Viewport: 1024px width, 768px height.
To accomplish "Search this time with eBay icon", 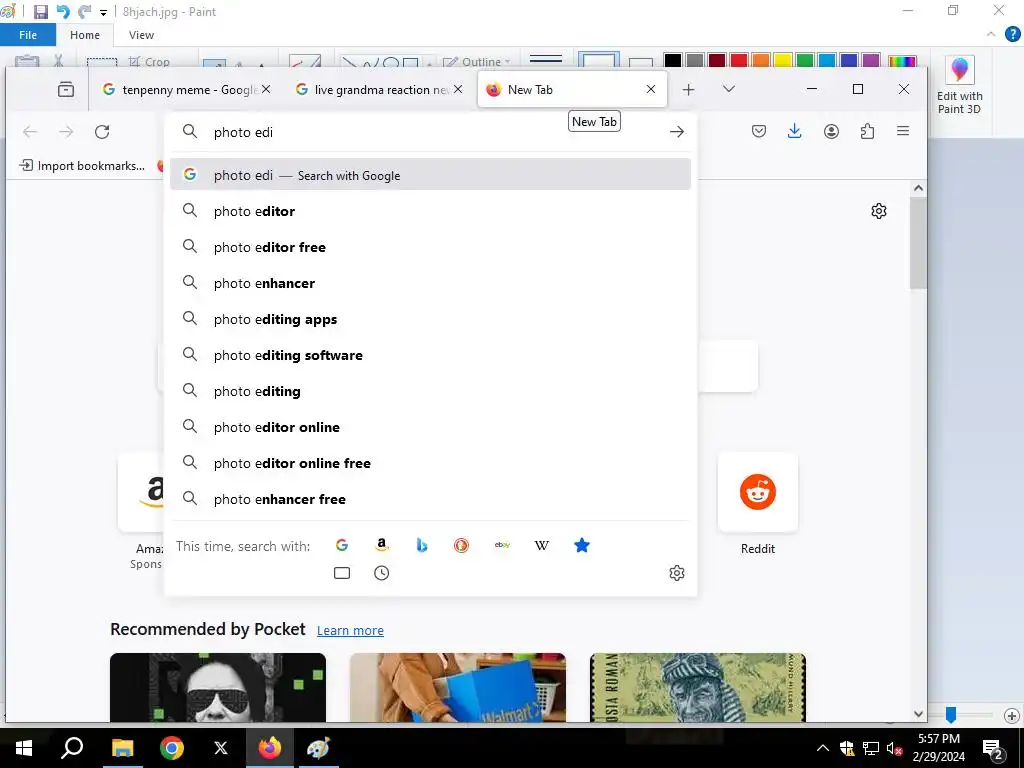I will click(502, 545).
